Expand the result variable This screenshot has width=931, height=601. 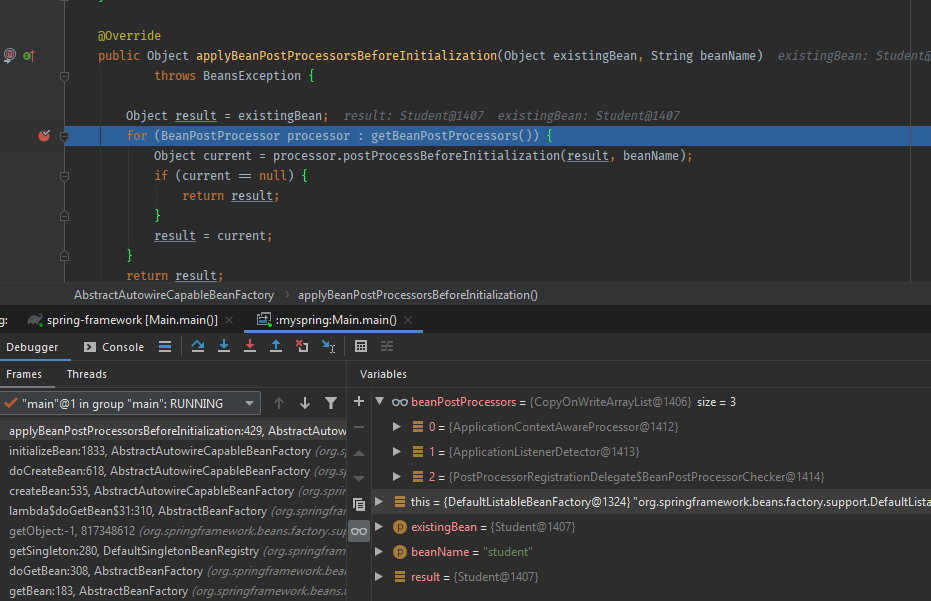click(x=379, y=577)
